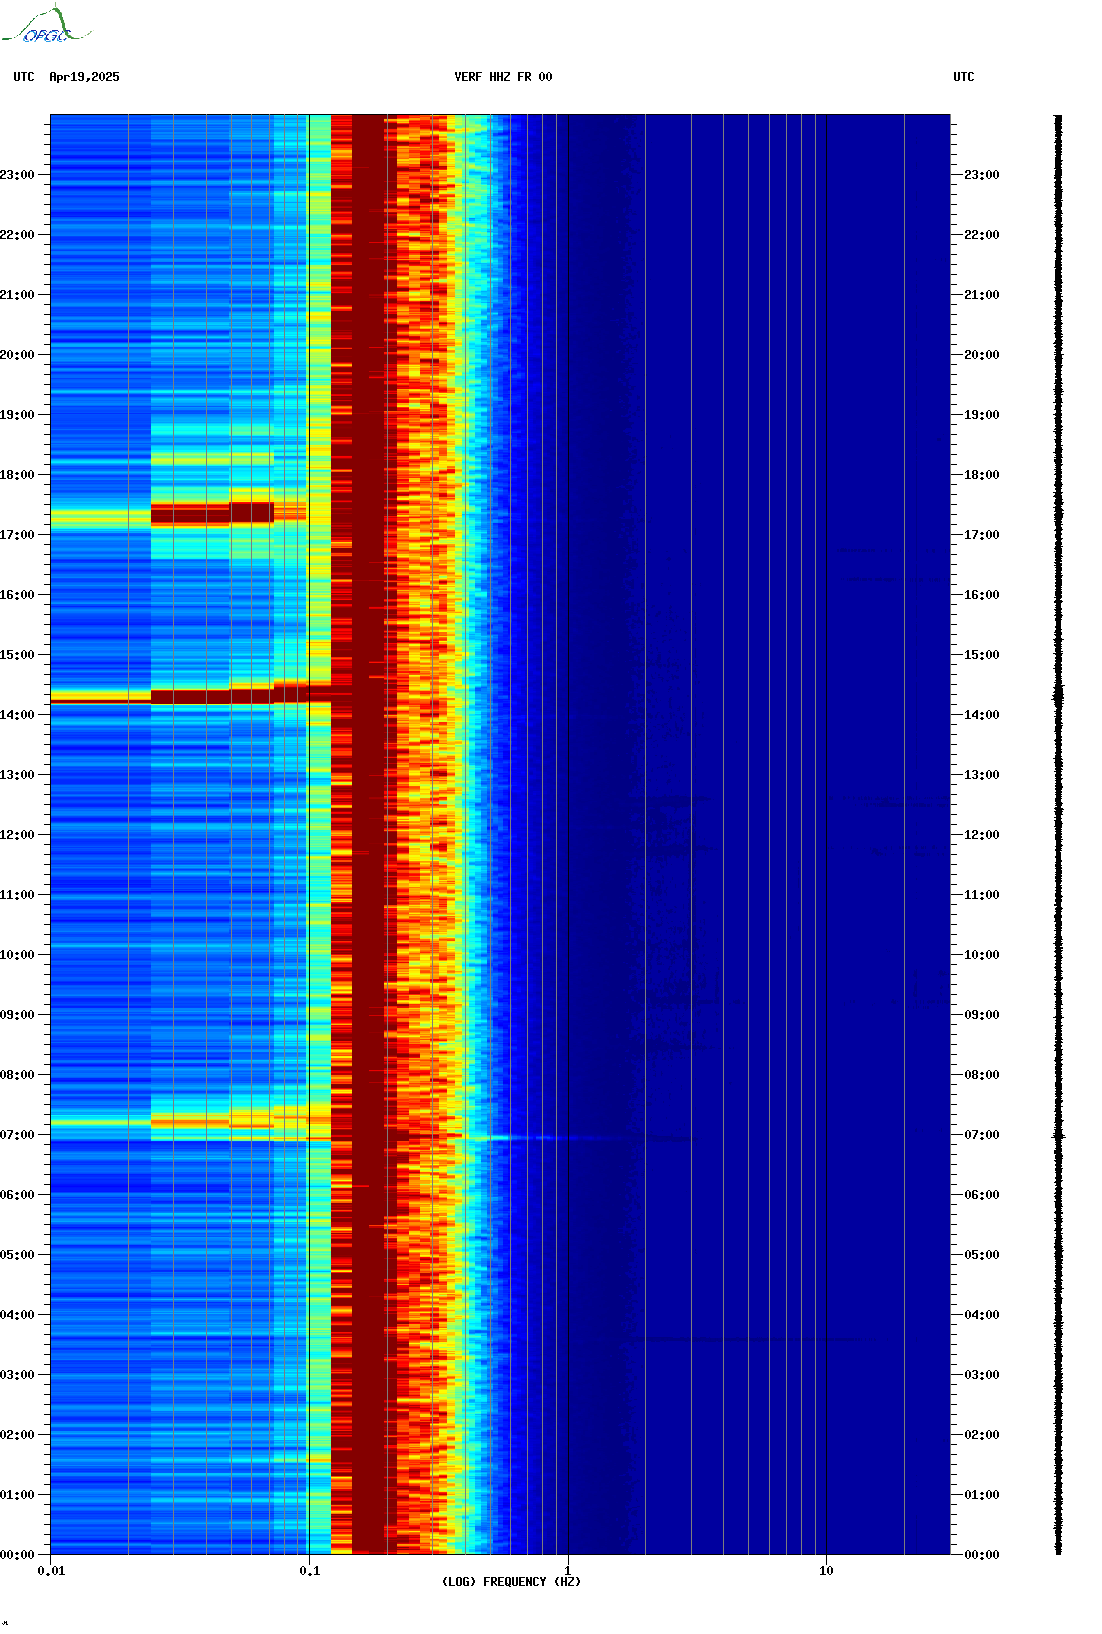Screen dimensions: 1102x1634
Task: Select the 1 Hz frequency axis label
Action: point(568,1571)
